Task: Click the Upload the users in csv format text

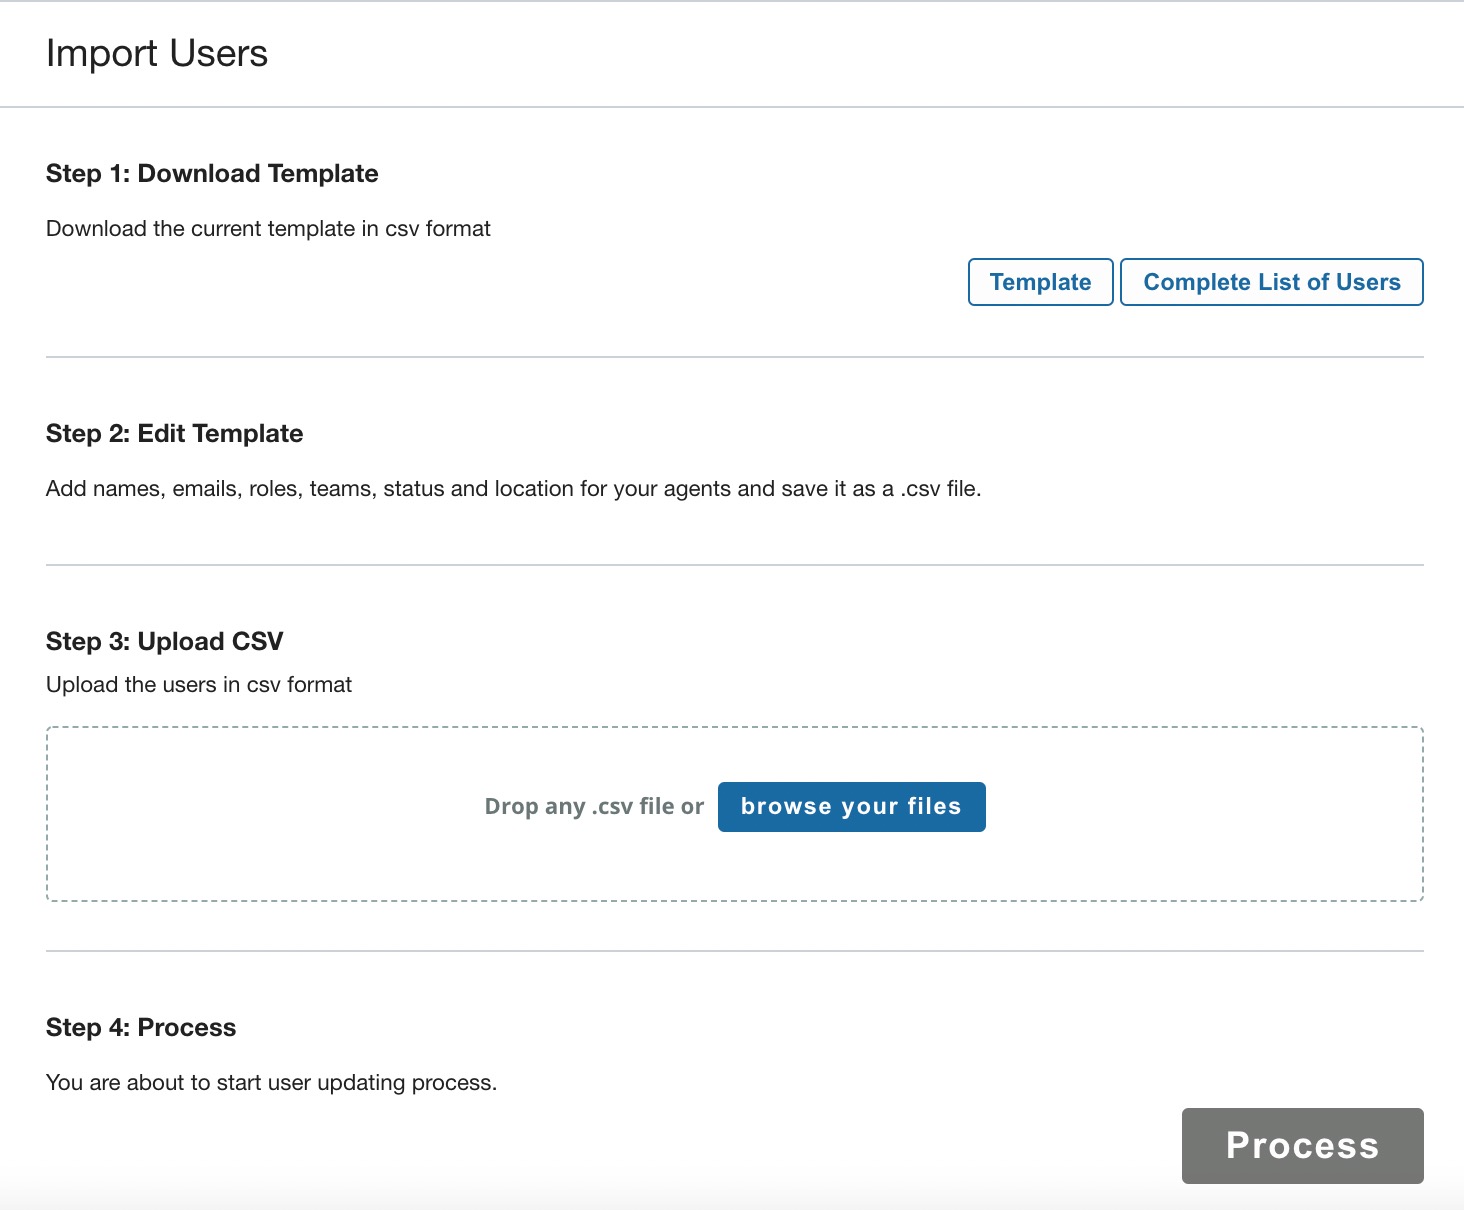Action: (x=198, y=684)
